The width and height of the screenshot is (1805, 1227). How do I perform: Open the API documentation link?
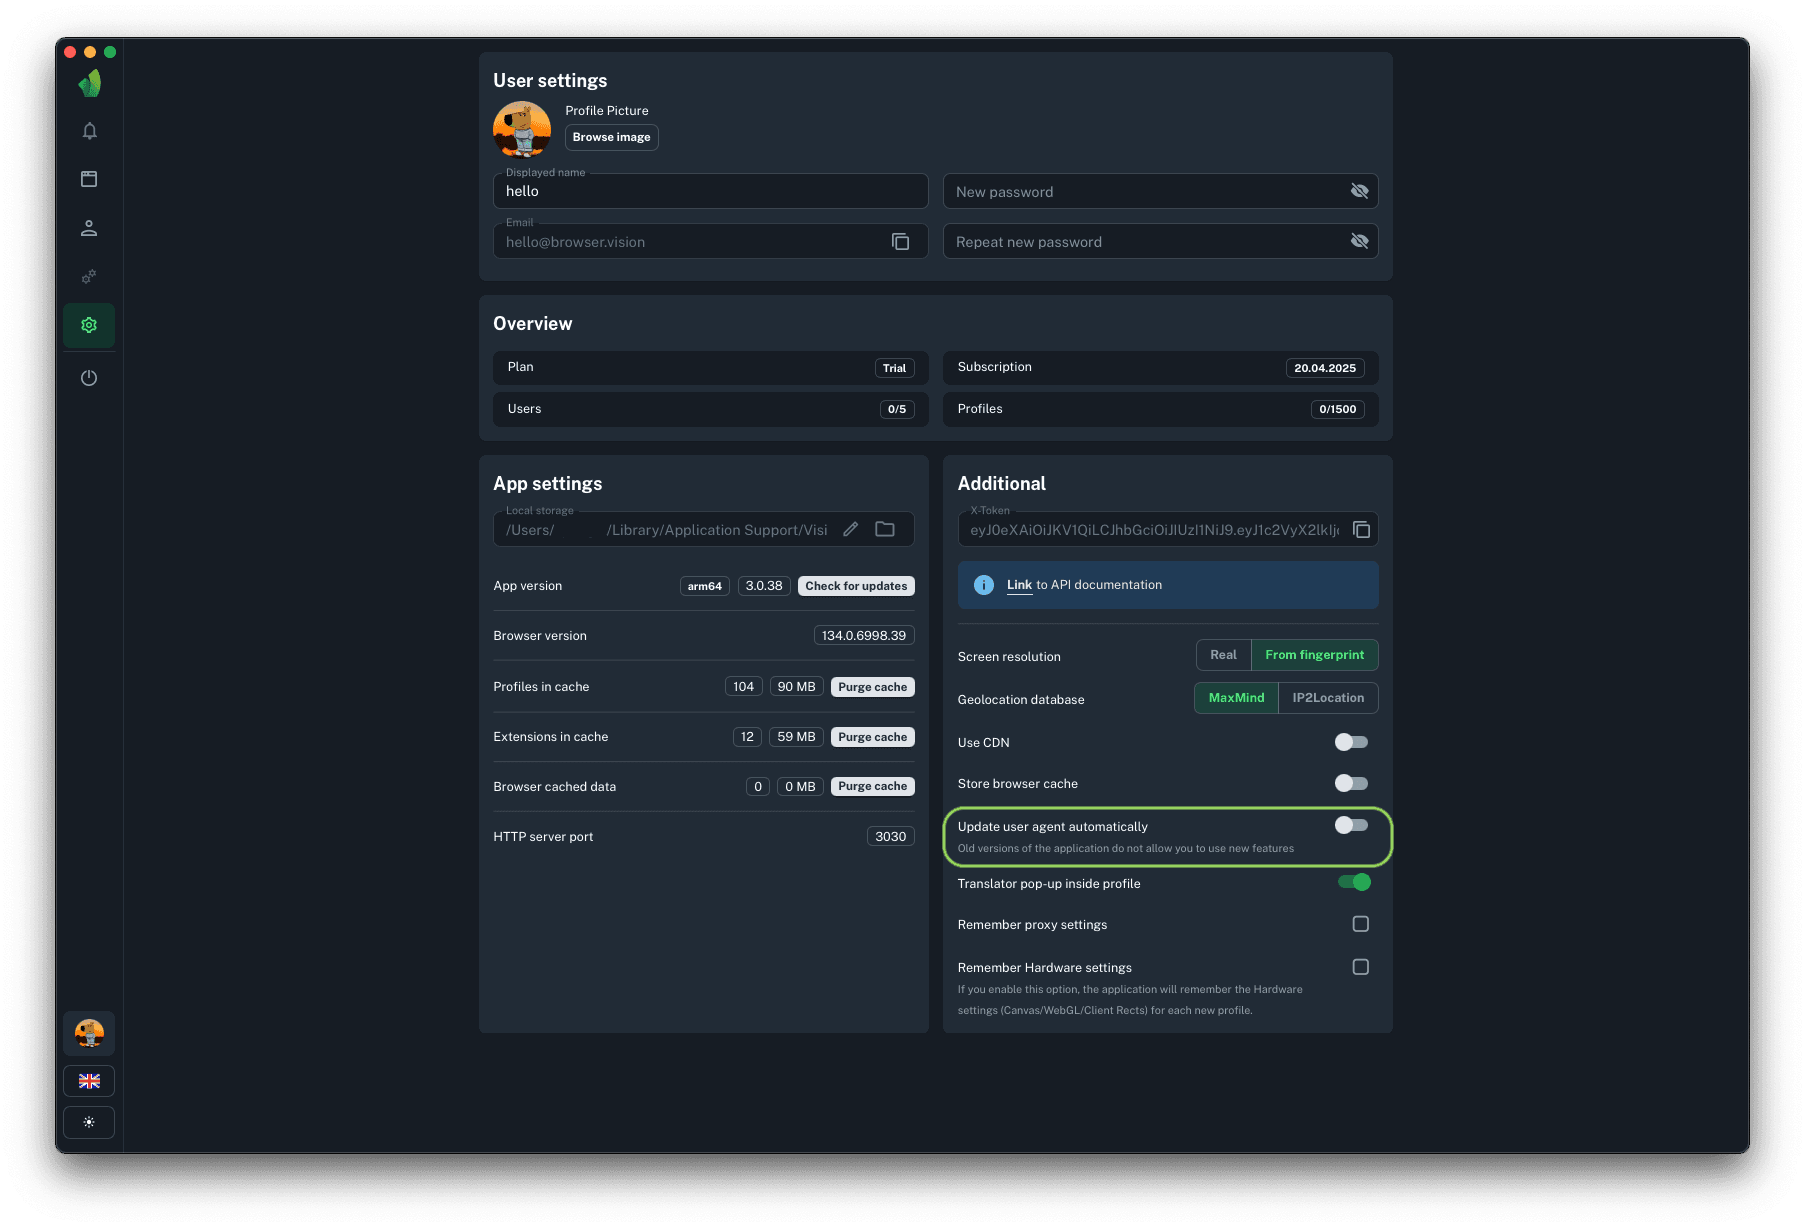point(1019,585)
